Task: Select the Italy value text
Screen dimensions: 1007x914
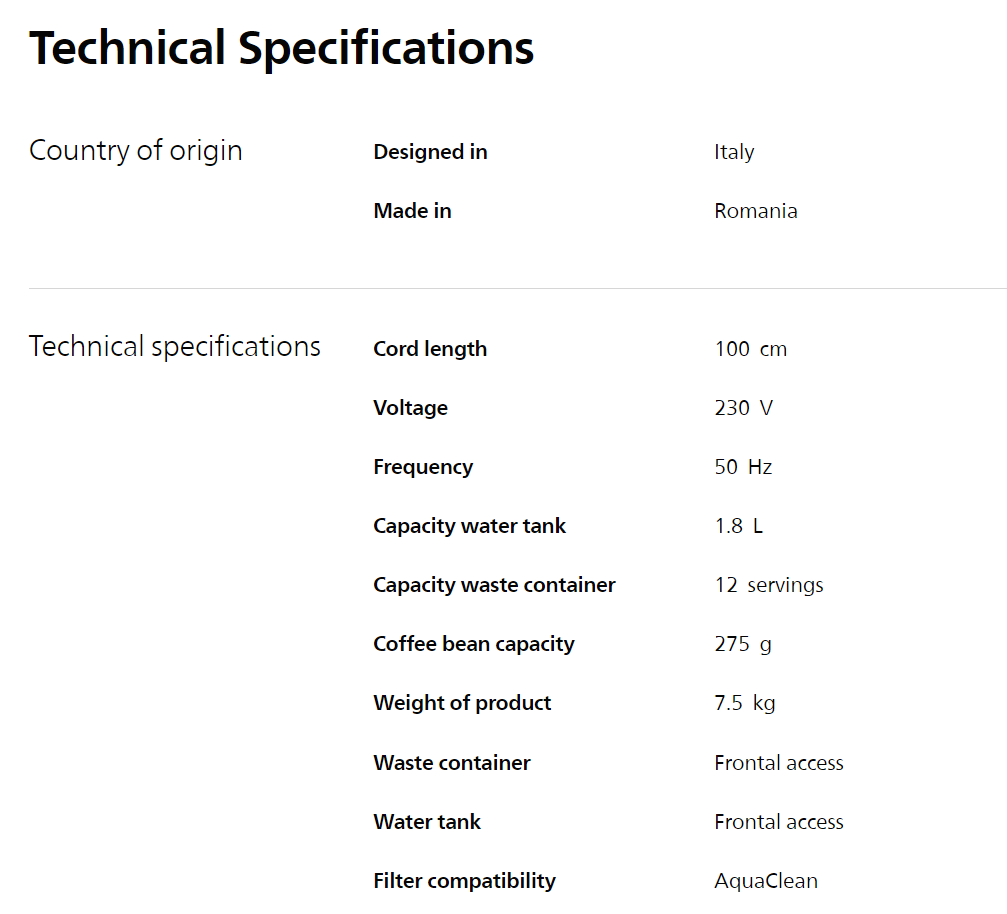Action: point(734,153)
